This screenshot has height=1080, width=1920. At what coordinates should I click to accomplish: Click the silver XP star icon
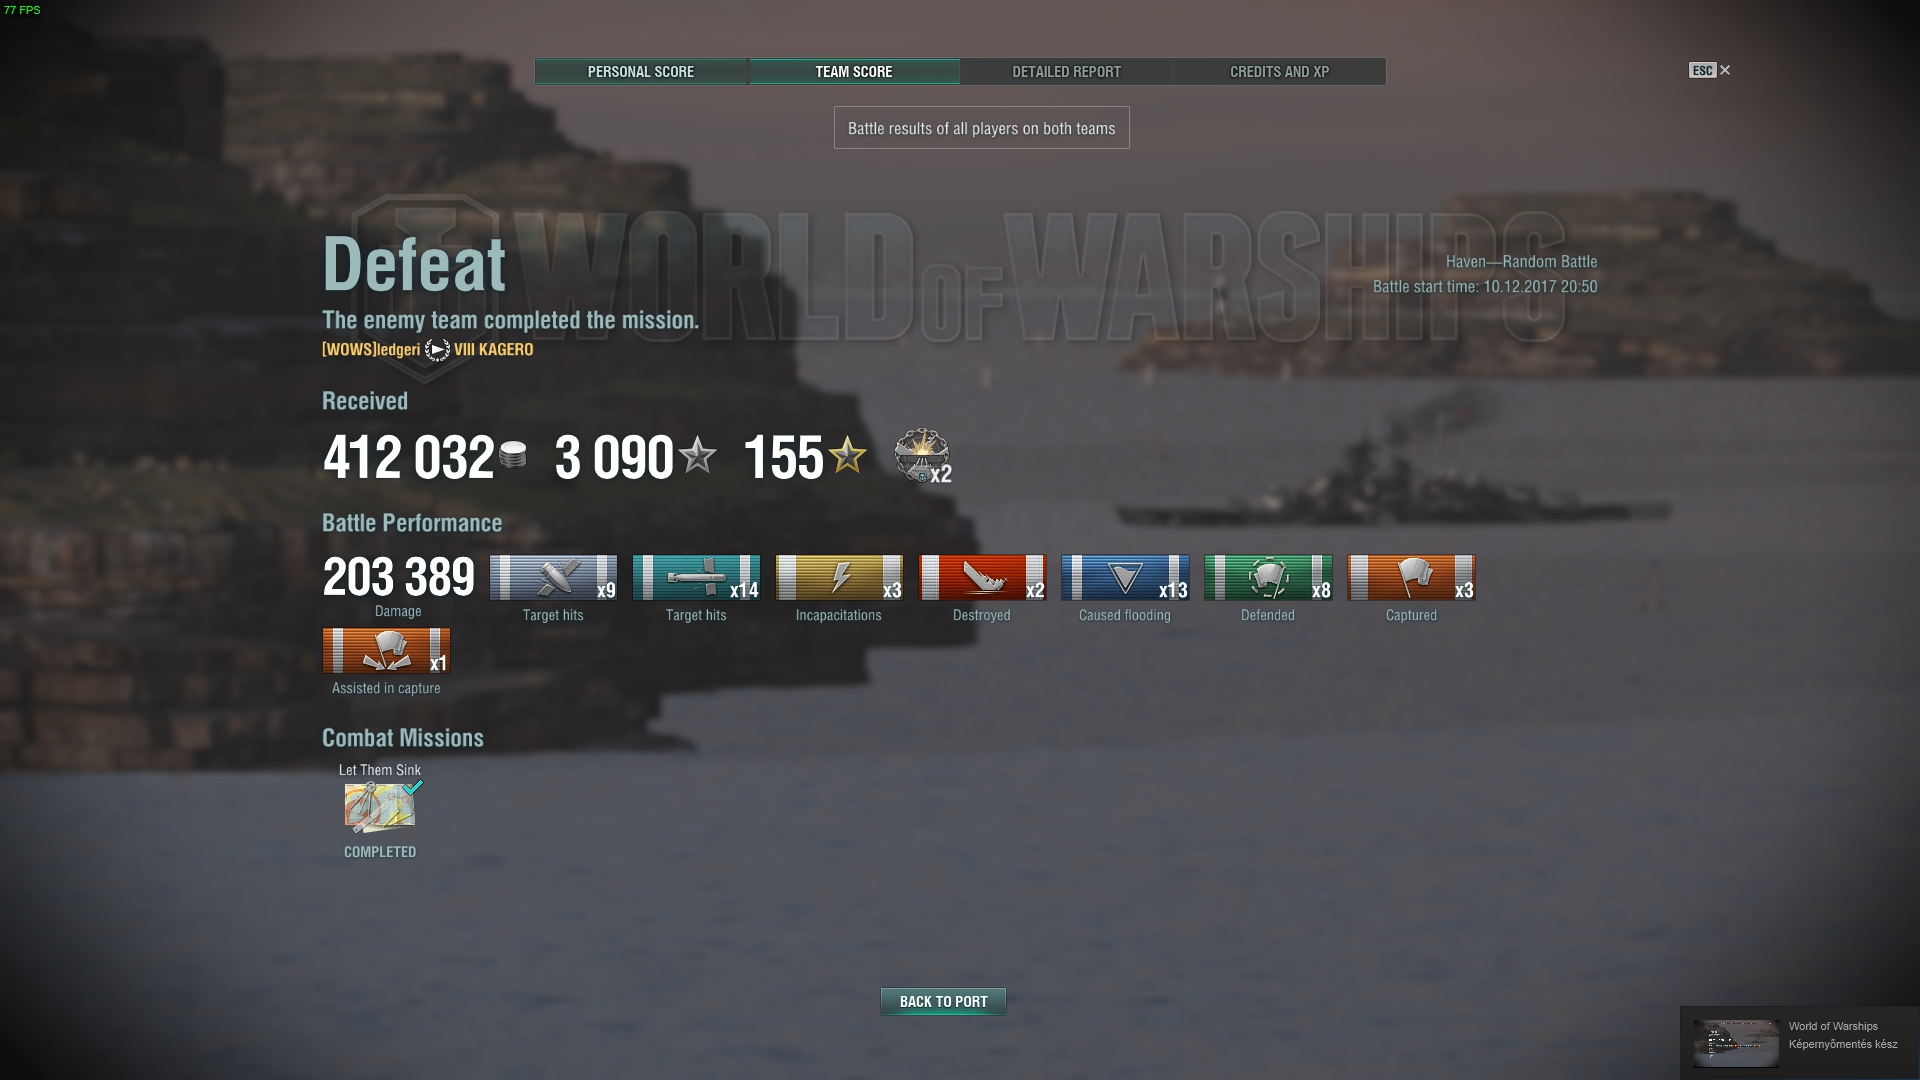698,455
